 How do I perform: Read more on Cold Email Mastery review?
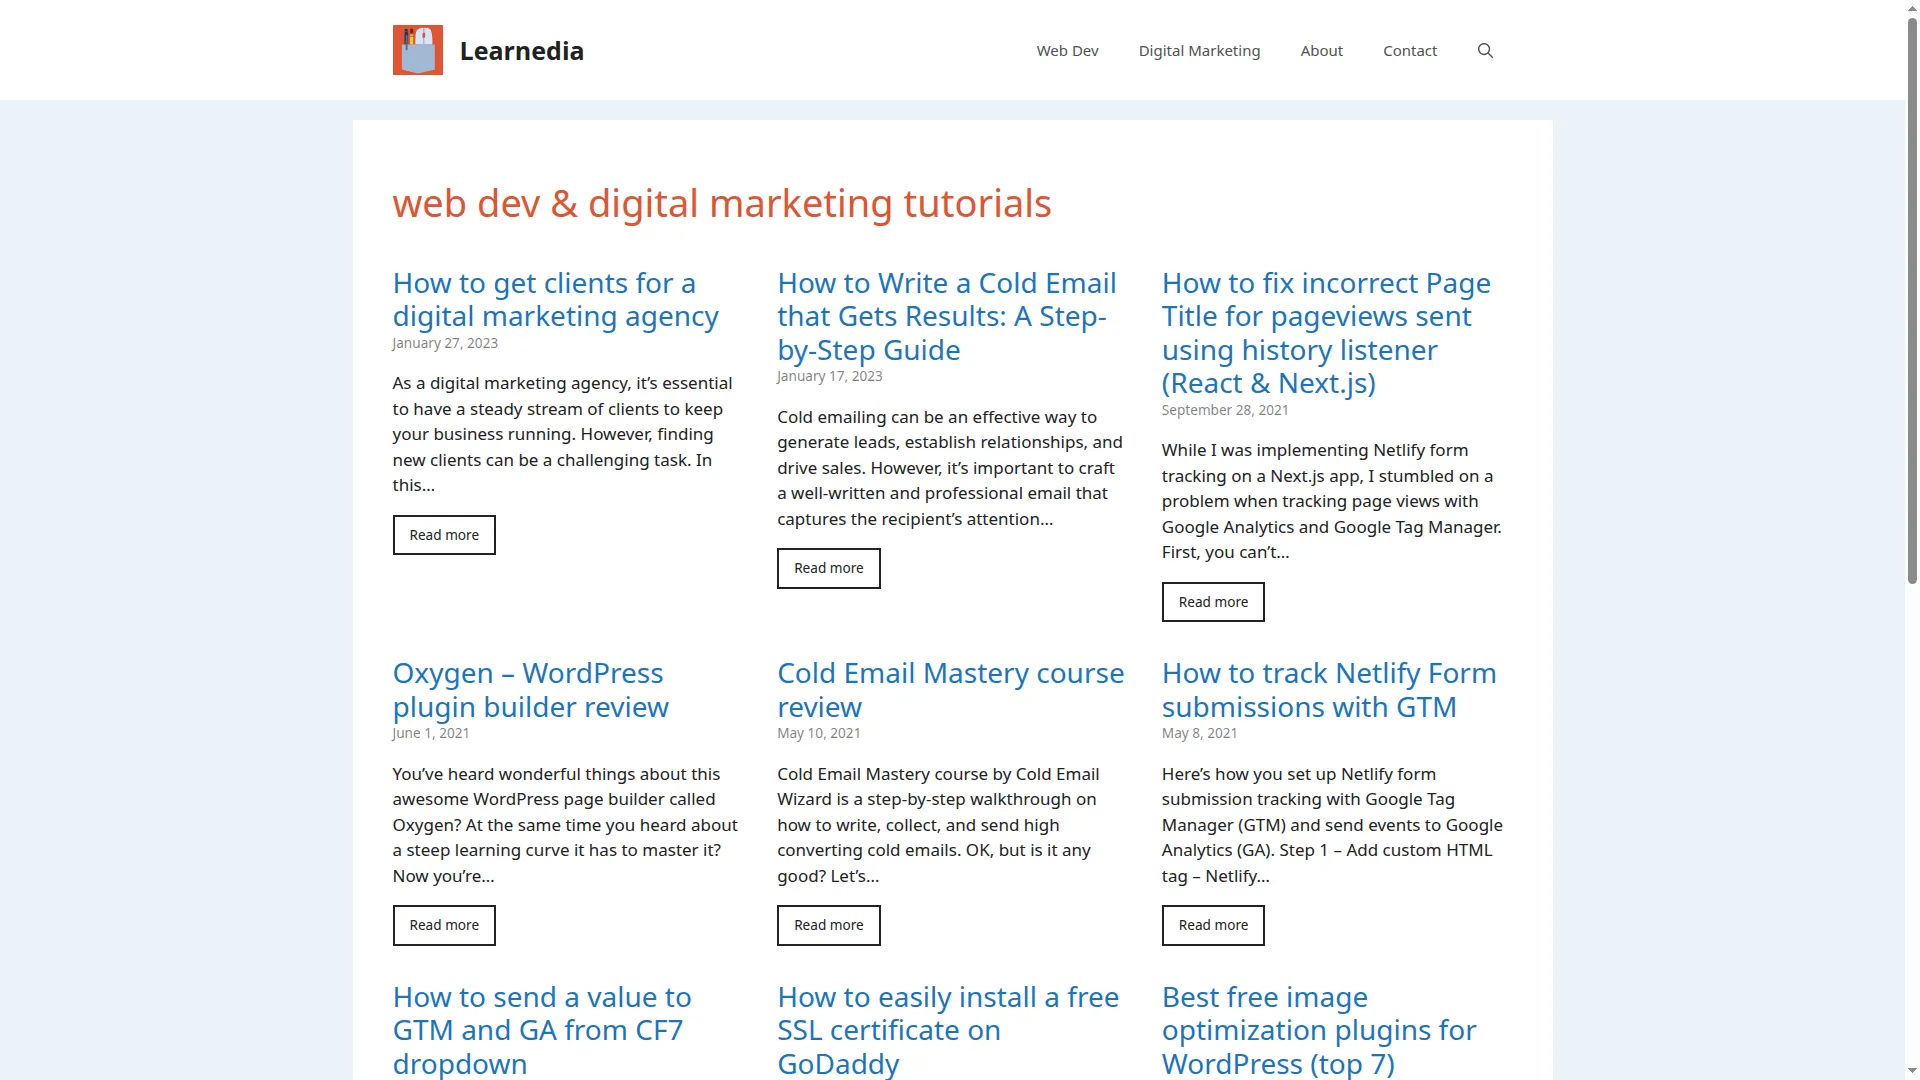click(x=828, y=925)
